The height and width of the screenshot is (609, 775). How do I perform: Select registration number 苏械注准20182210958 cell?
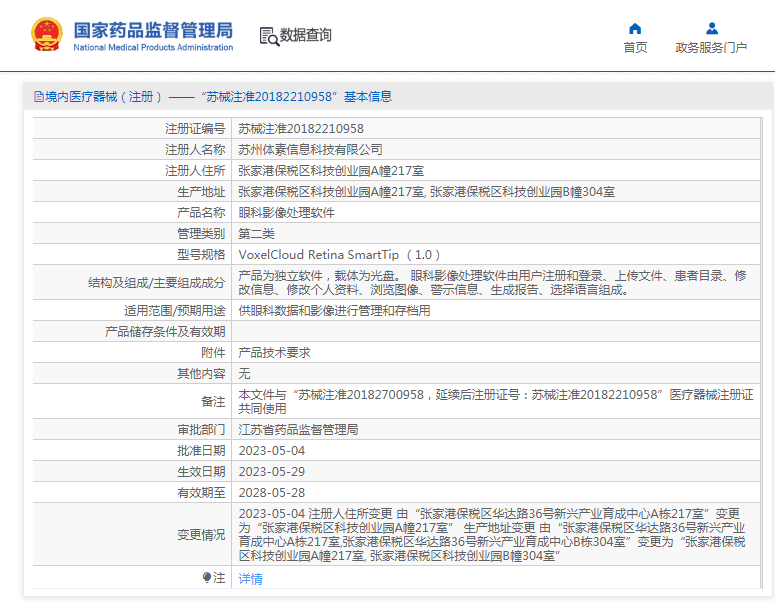click(x=301, y=129)
